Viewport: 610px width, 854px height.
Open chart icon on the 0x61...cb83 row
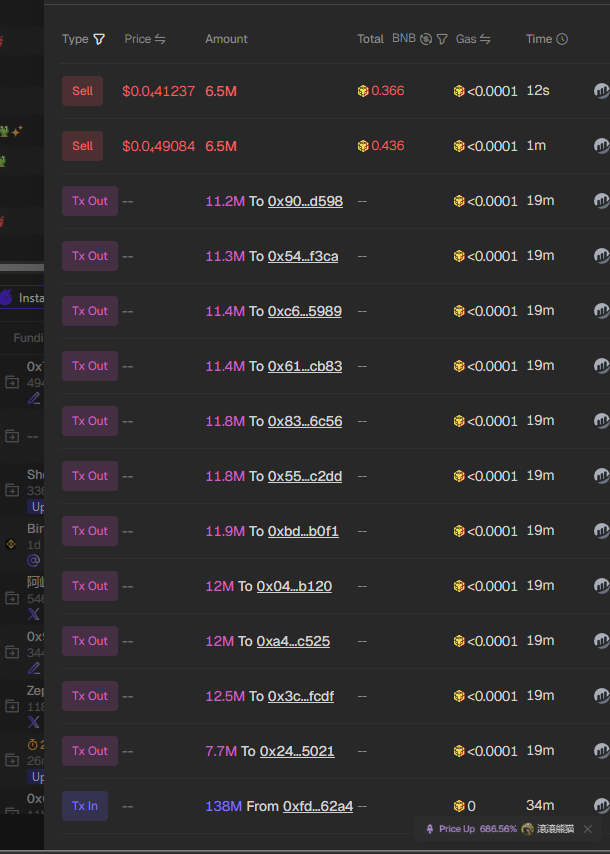pos(601,366)
